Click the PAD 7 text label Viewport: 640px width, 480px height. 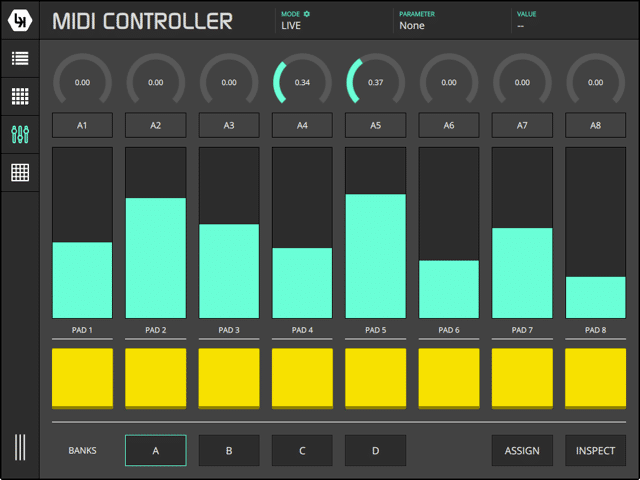point(522,330)
